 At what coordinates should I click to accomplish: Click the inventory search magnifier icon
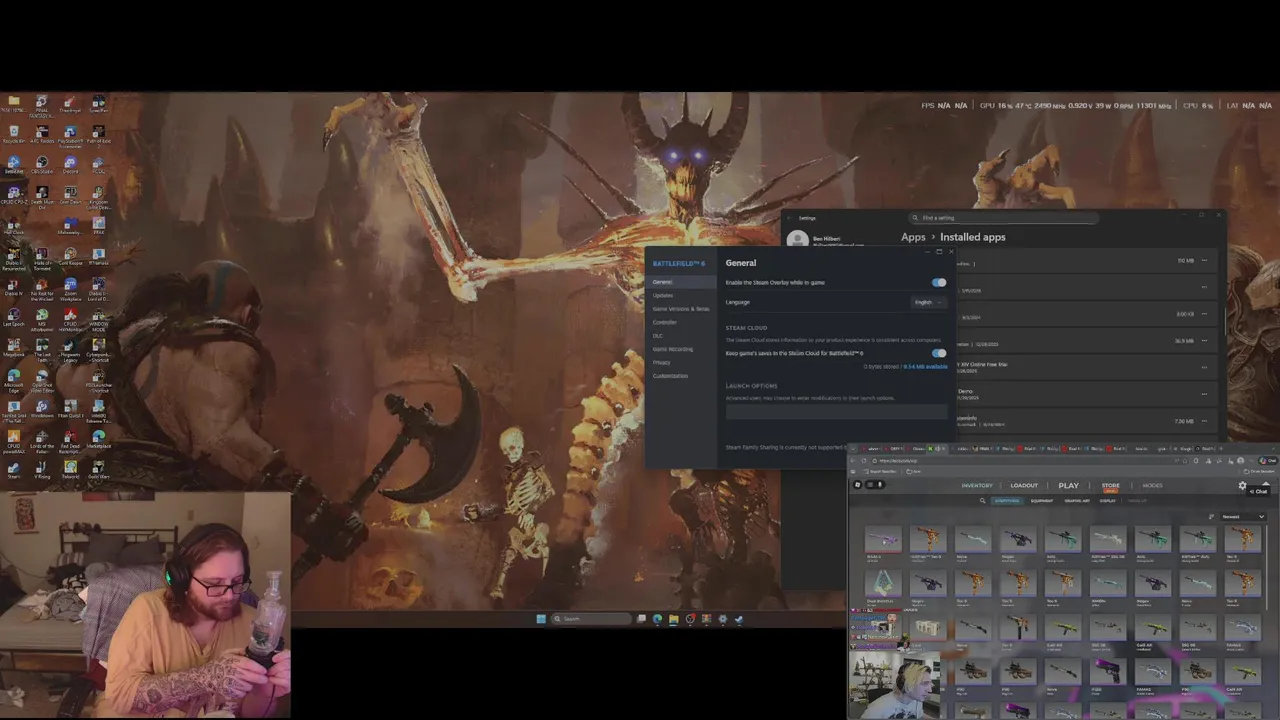pos(983,501)
